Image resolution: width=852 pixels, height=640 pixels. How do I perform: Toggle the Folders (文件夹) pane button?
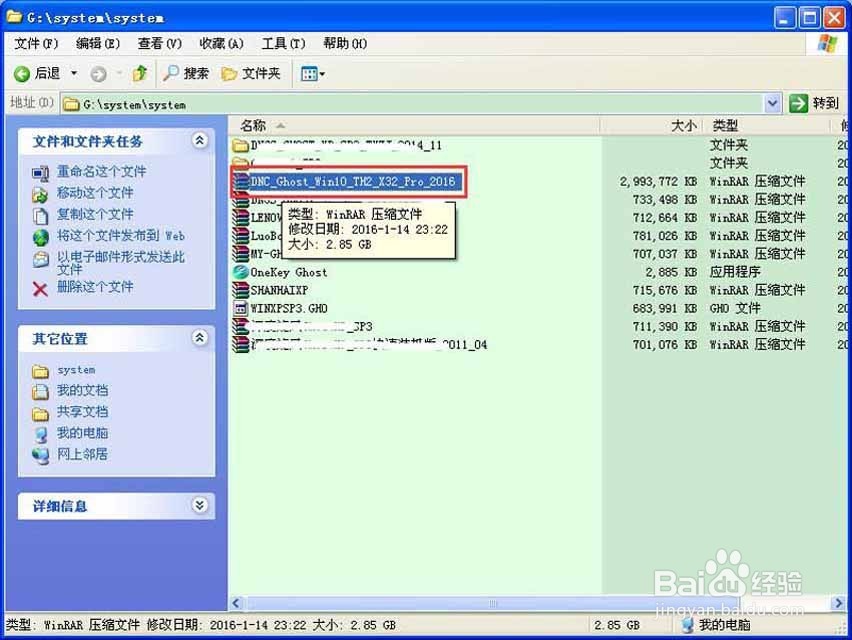[252, 73]
